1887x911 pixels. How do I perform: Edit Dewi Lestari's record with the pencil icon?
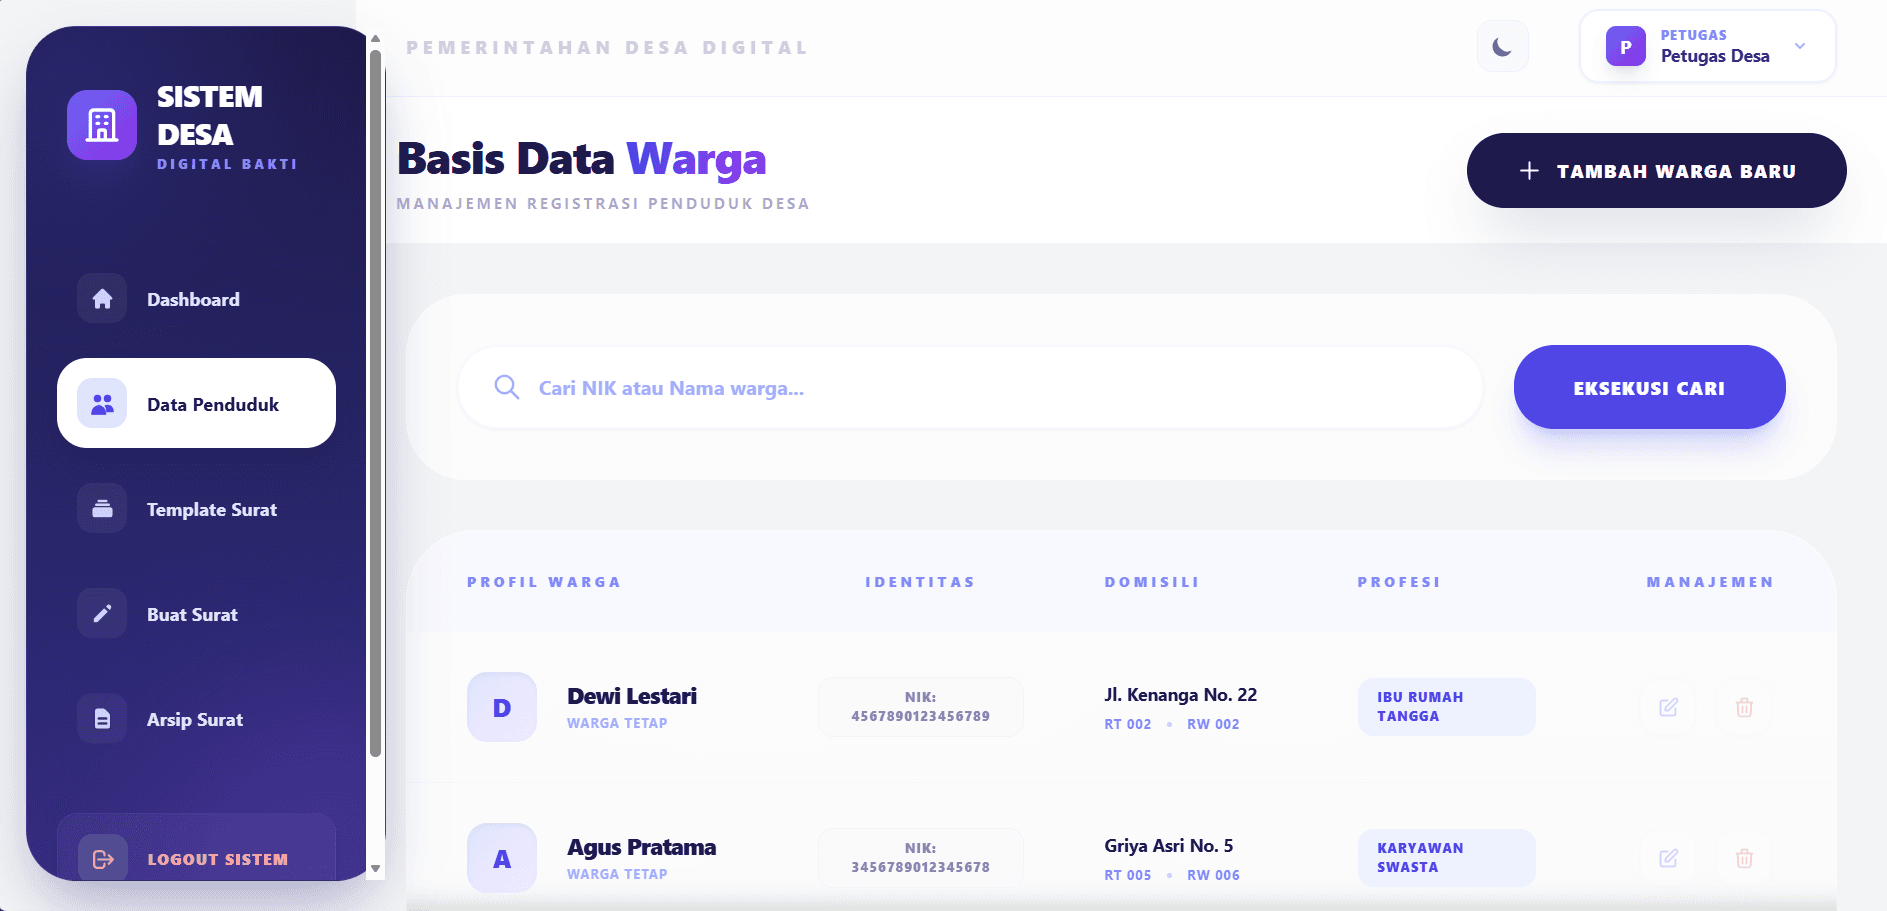pyautogui.click(x=1668, y=707)
